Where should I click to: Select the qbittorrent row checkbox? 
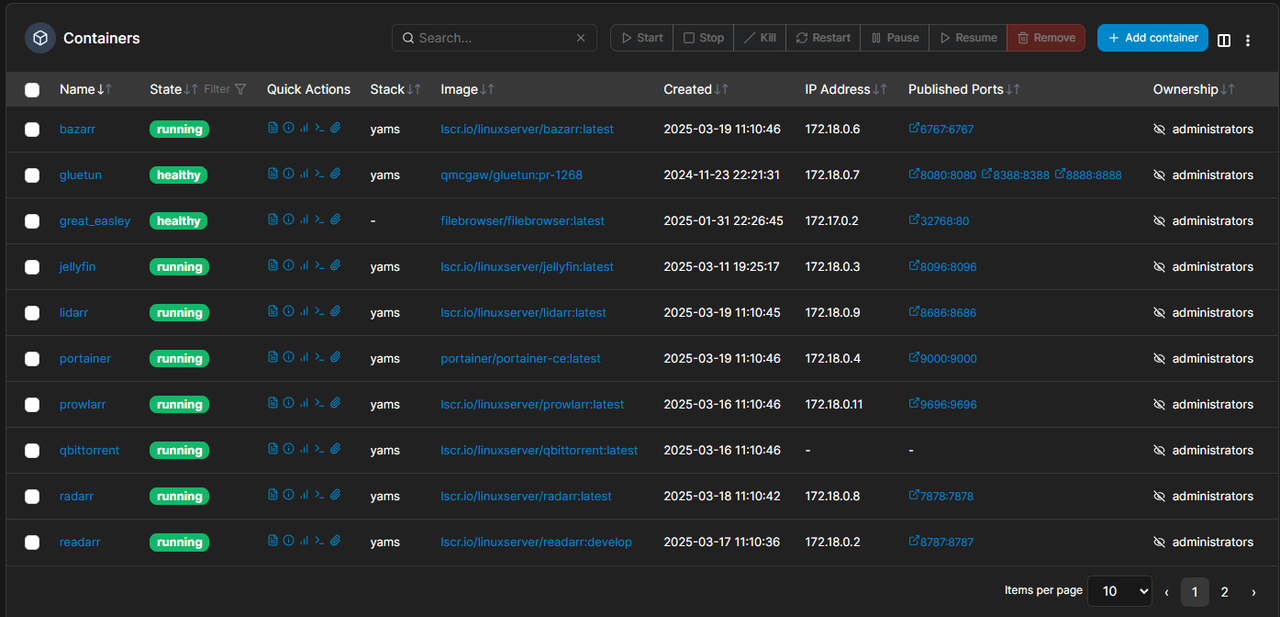pos(32,451)
